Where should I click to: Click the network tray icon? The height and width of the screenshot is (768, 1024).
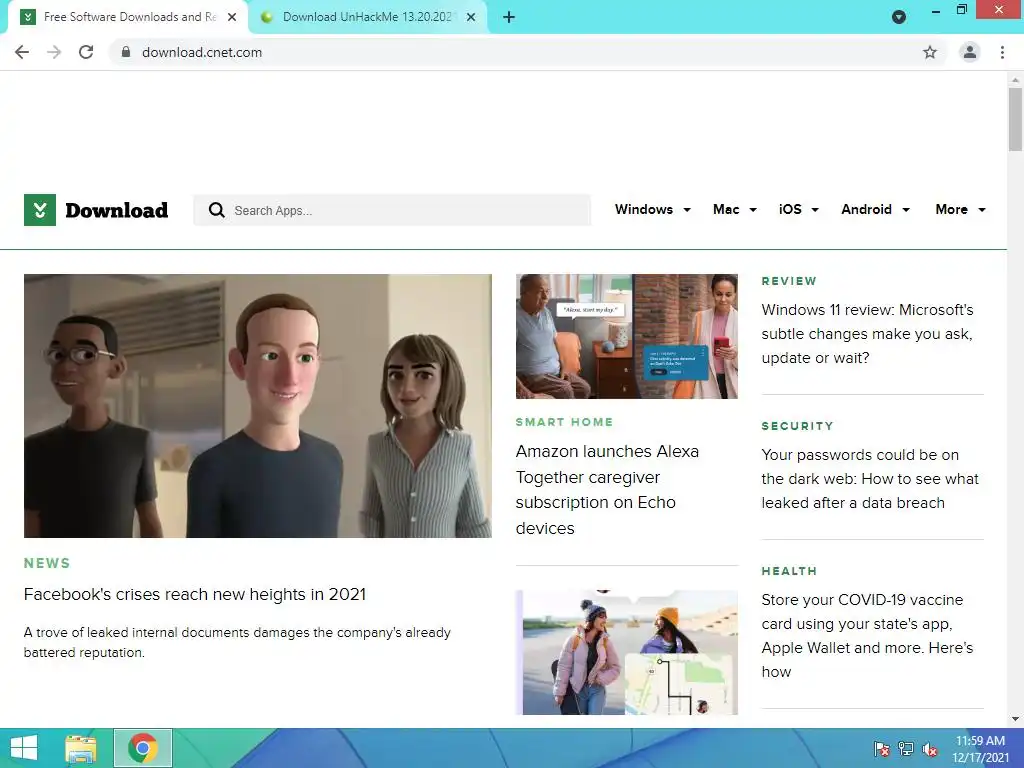coord(906,749)
